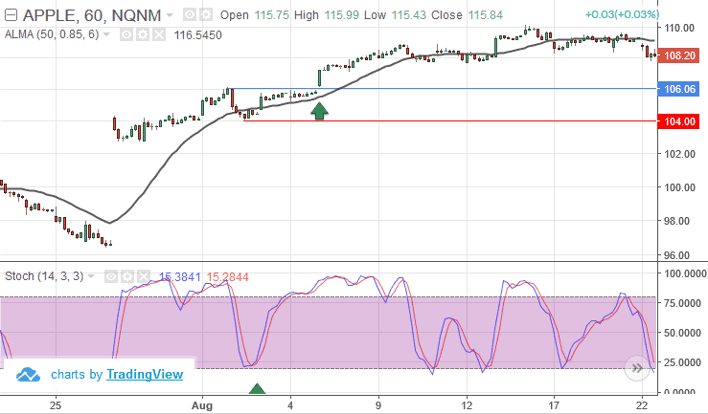The height and width of the screenshot is (414, 708).
Task: Click the Stoch (14, 3, 3) indicator label
Action: coord(44,276)
